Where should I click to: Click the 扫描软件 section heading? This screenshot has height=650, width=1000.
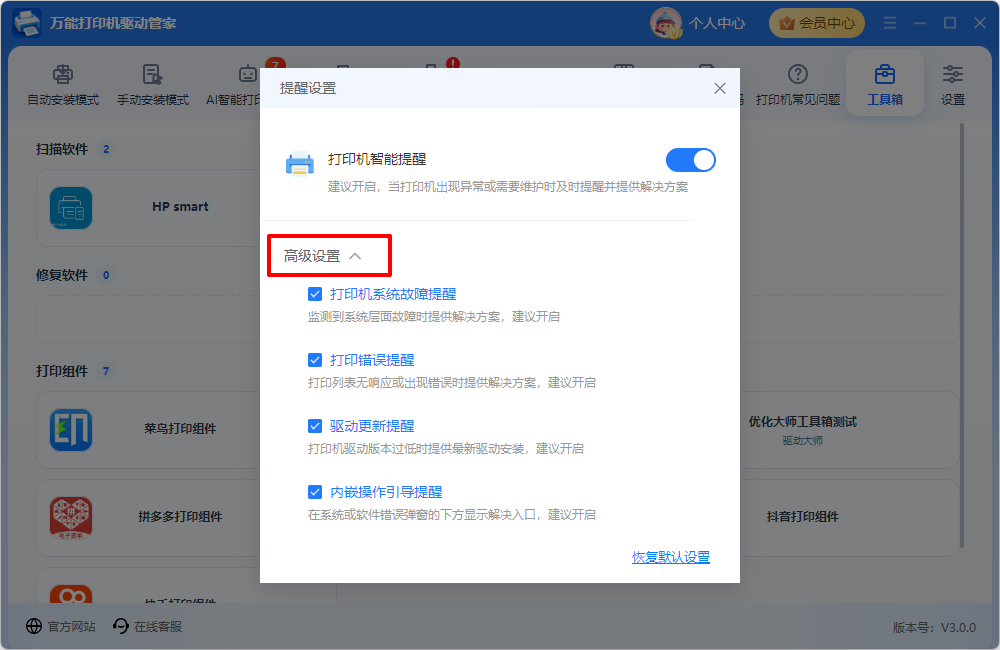tap(62, 149)
